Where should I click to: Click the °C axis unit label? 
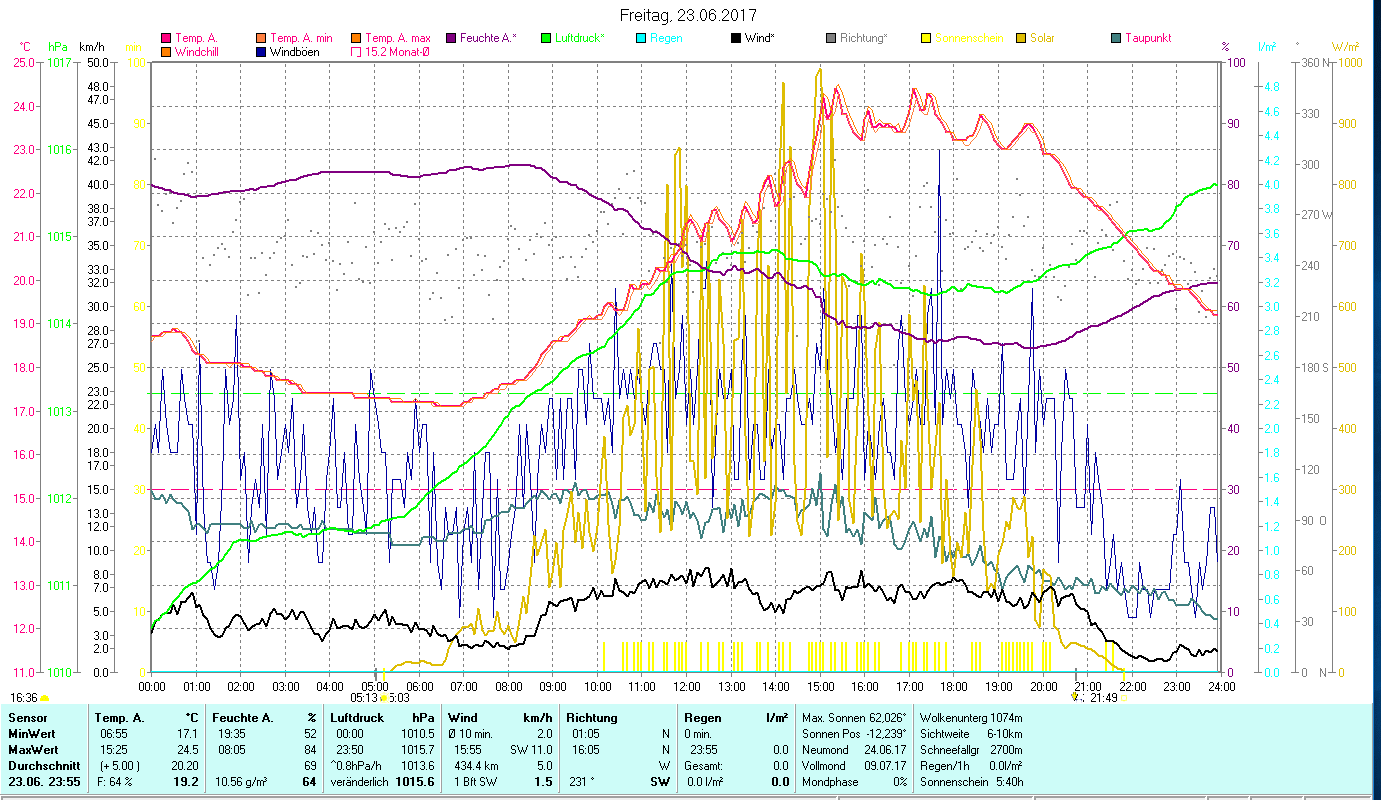(25, 47)
